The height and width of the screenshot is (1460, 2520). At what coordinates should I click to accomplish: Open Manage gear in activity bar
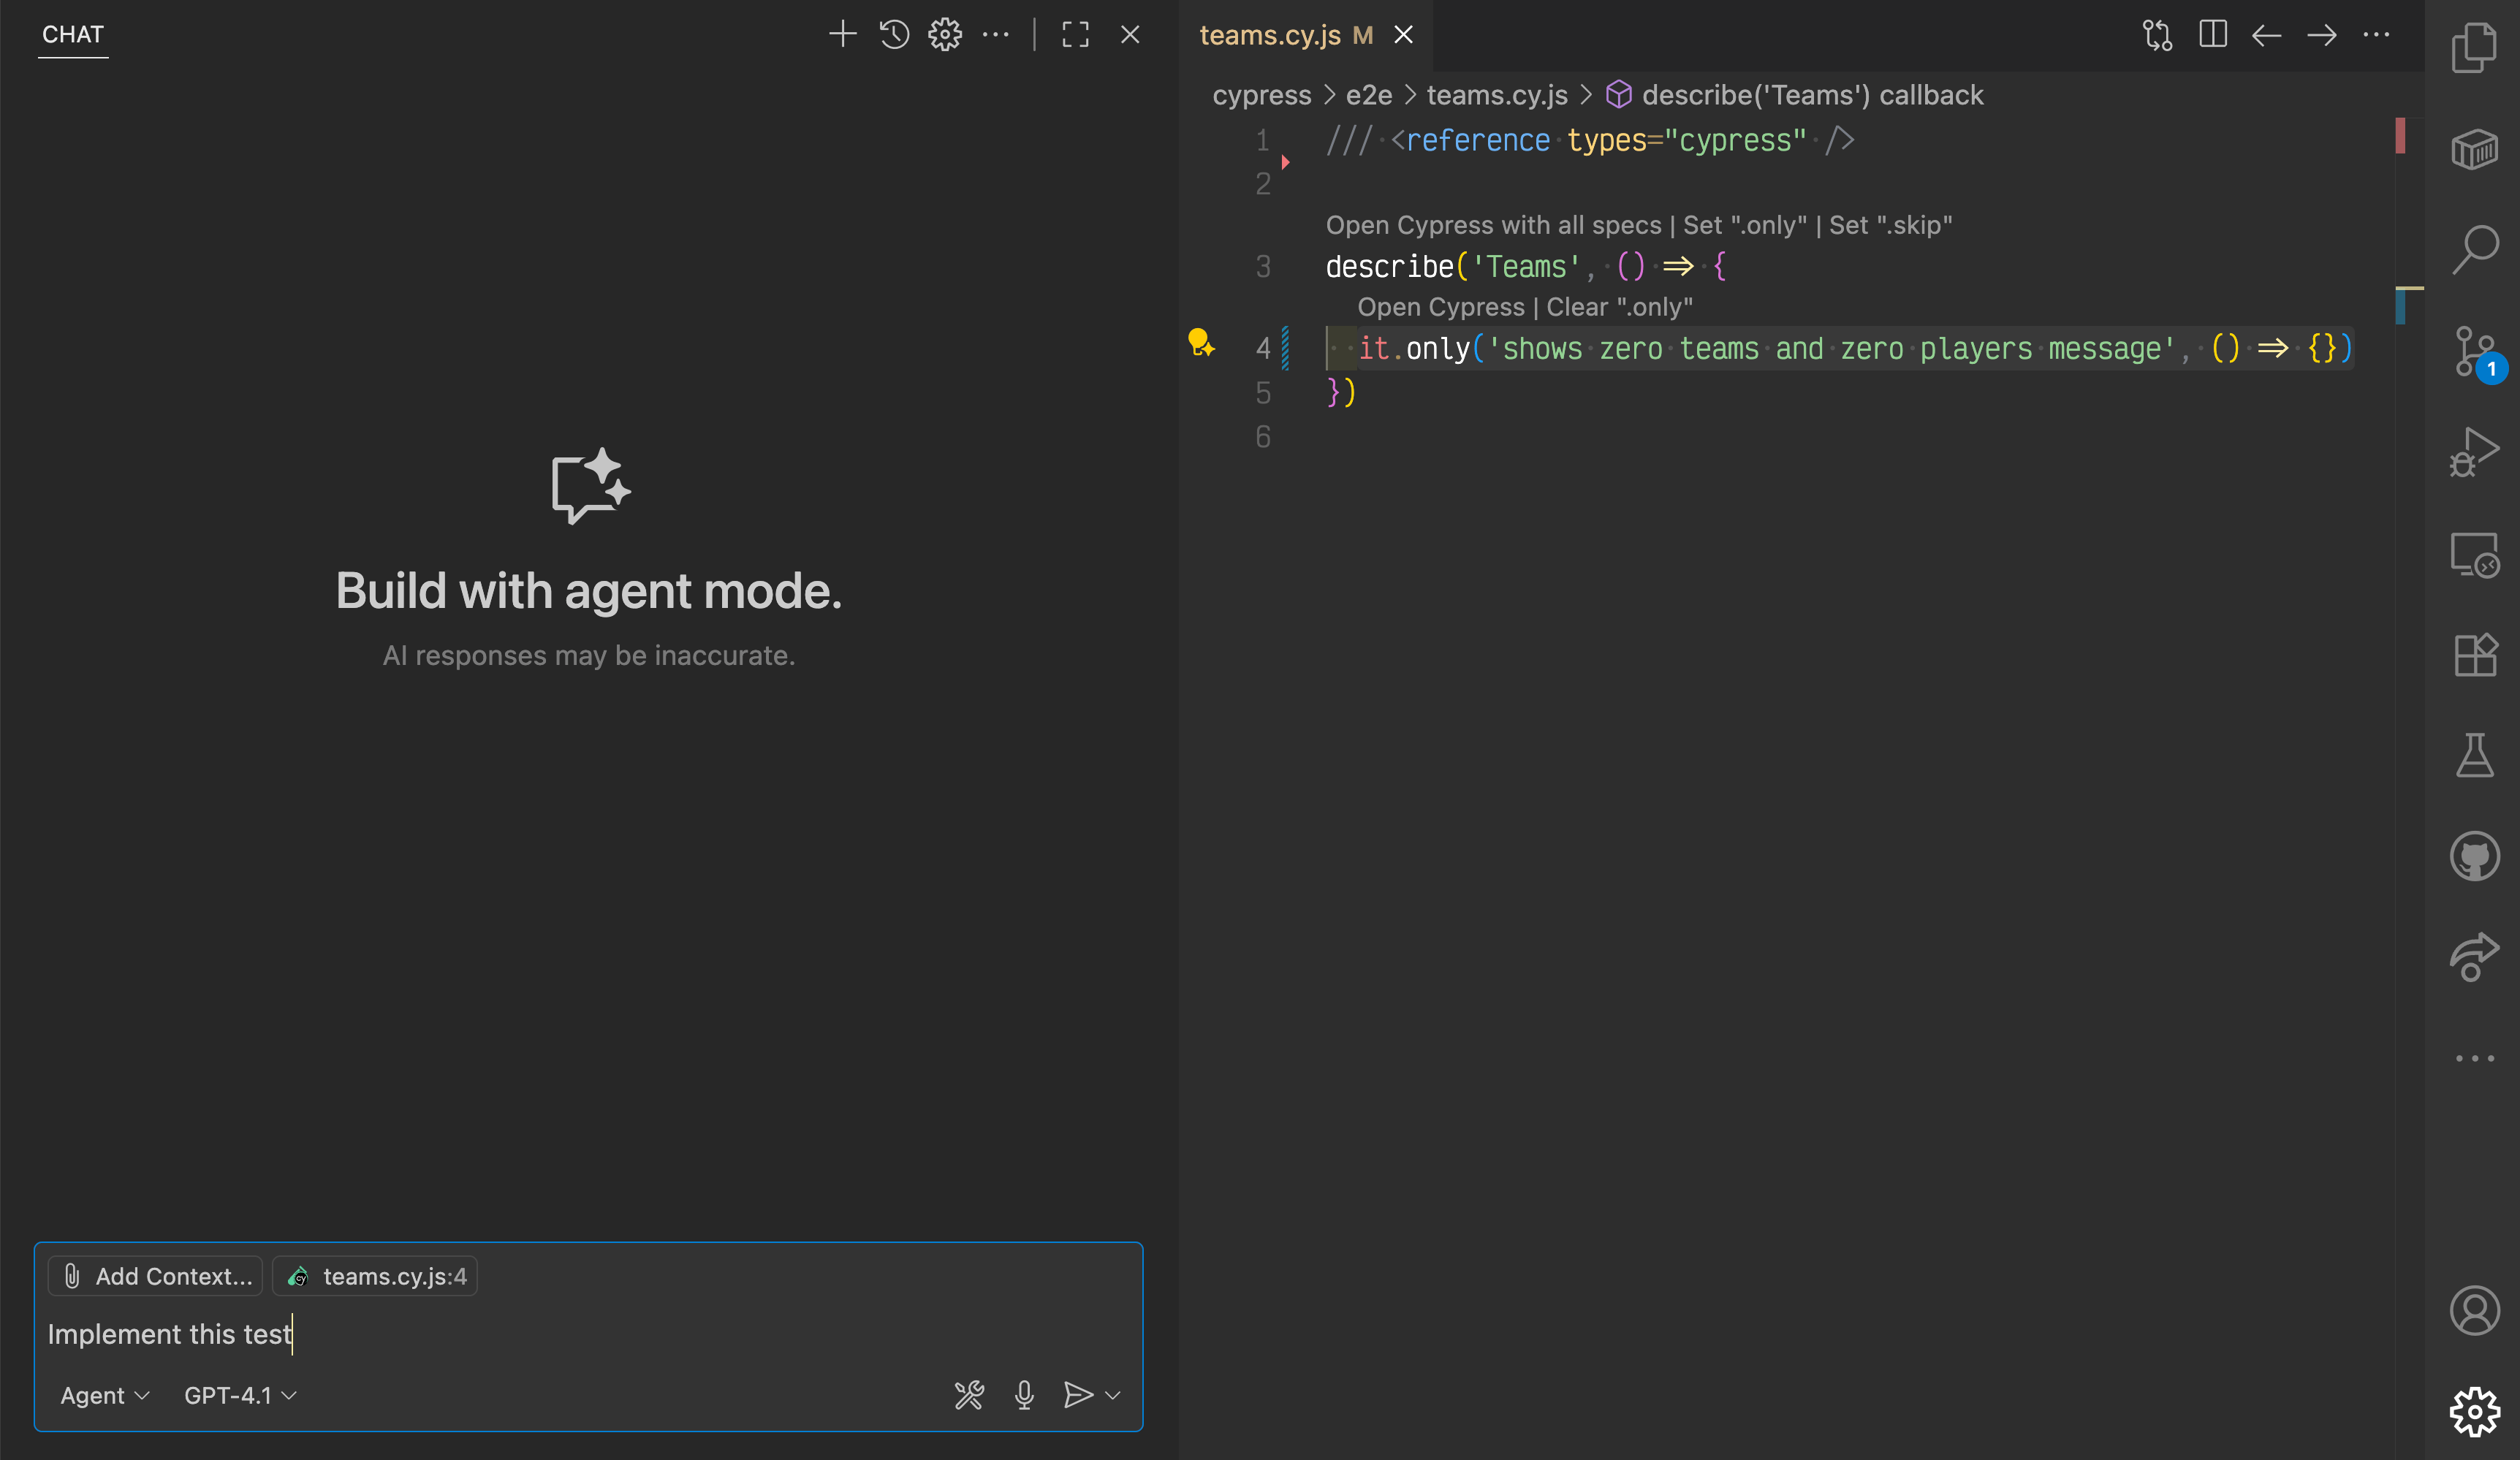pyautogui.click(x=2475, y=1411)
